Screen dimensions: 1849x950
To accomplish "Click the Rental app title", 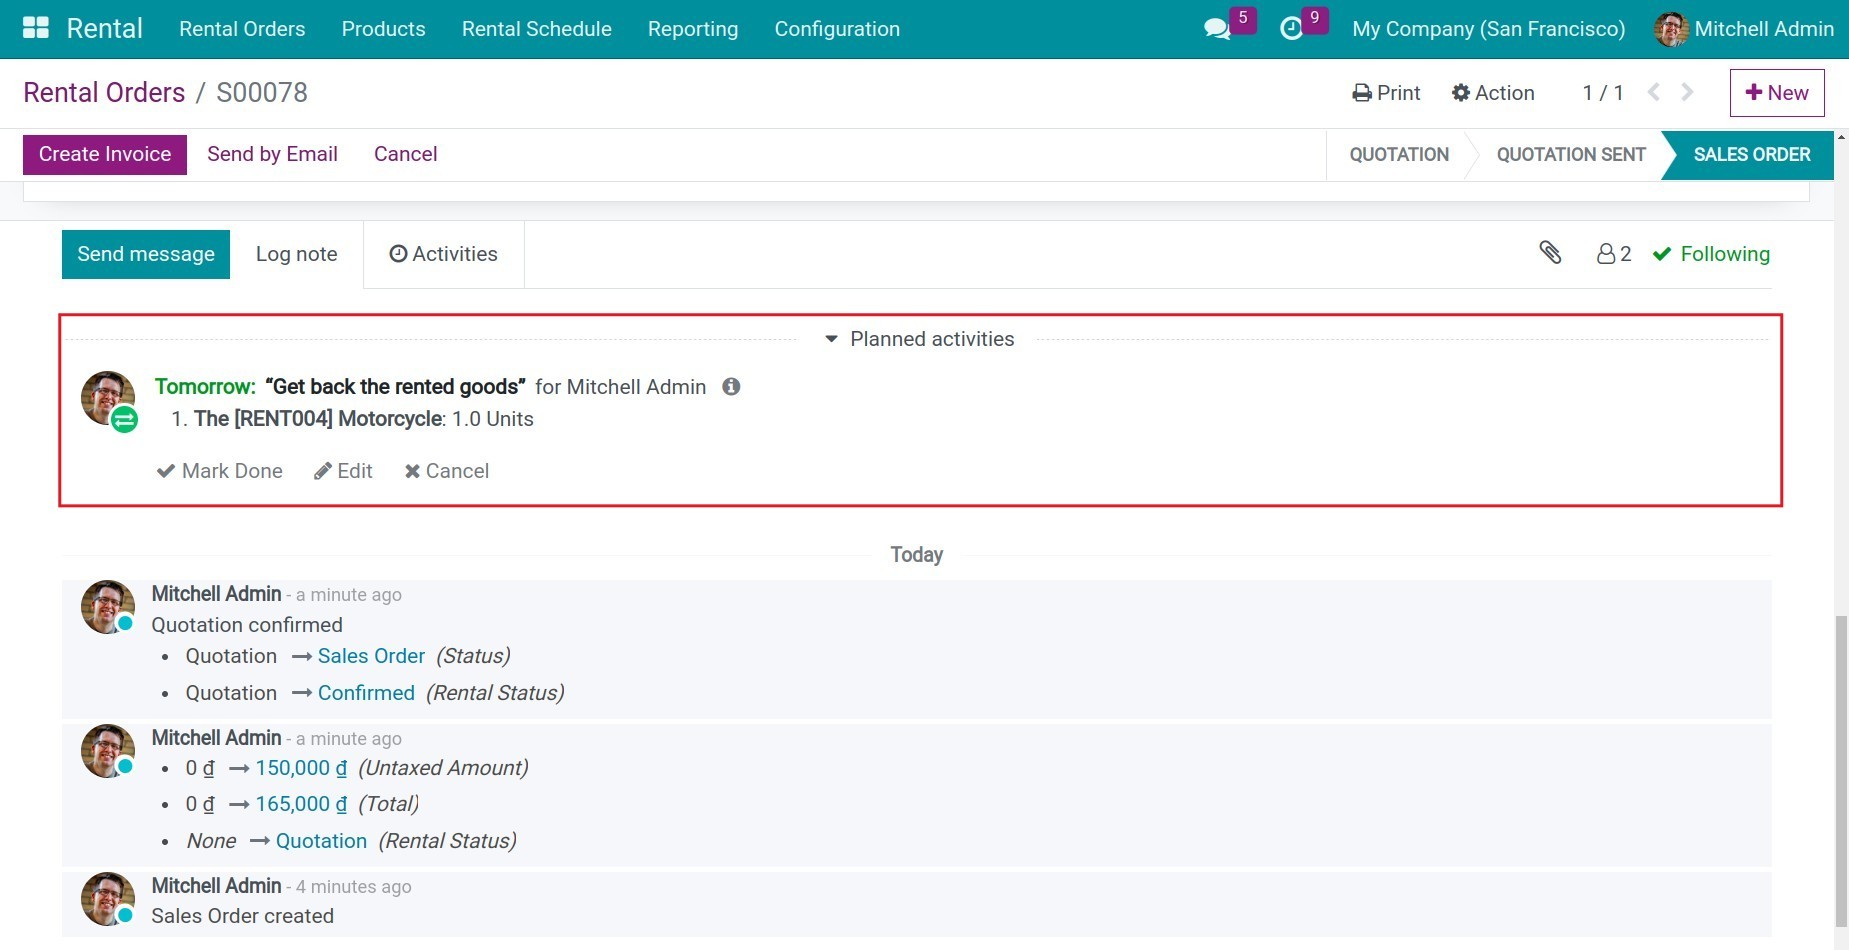I will (104, 28).
